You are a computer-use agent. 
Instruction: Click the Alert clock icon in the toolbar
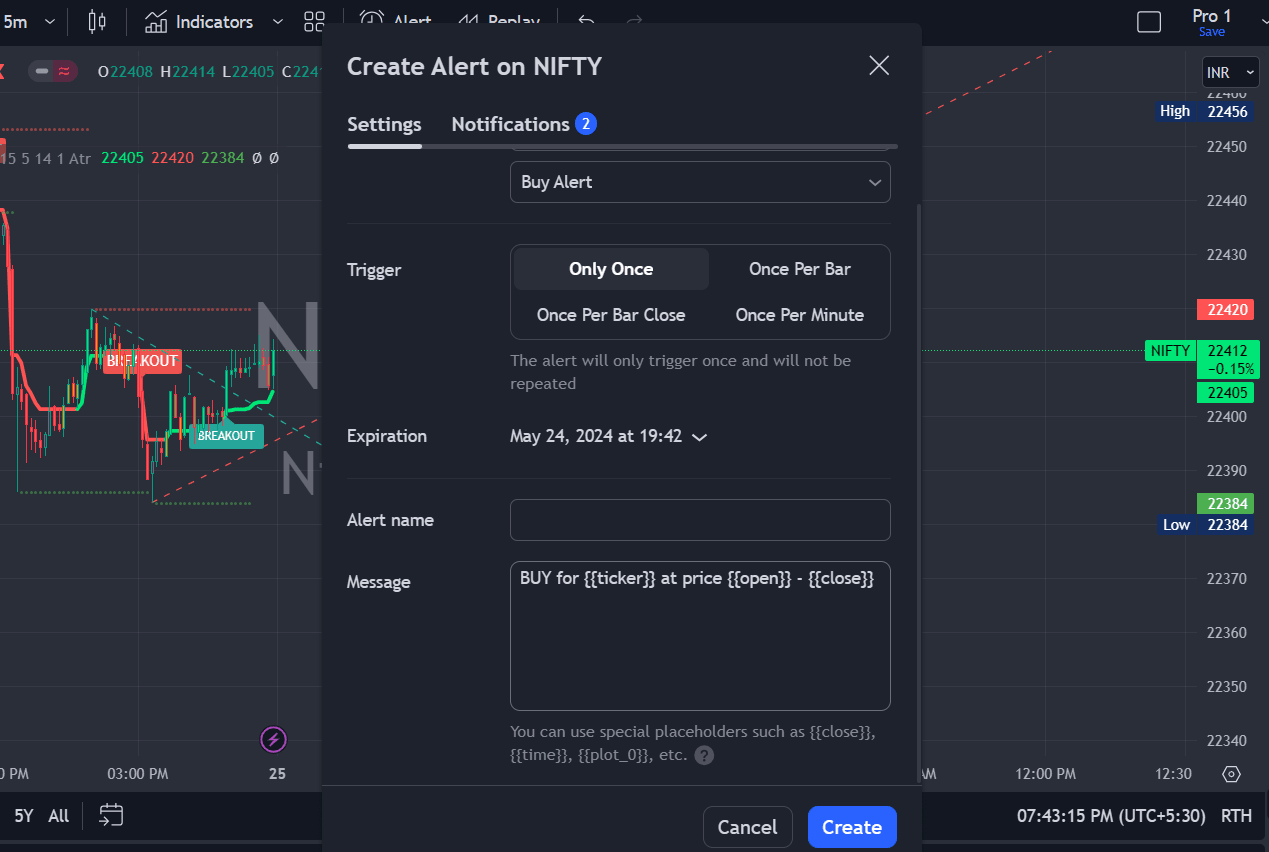point(371,20)
